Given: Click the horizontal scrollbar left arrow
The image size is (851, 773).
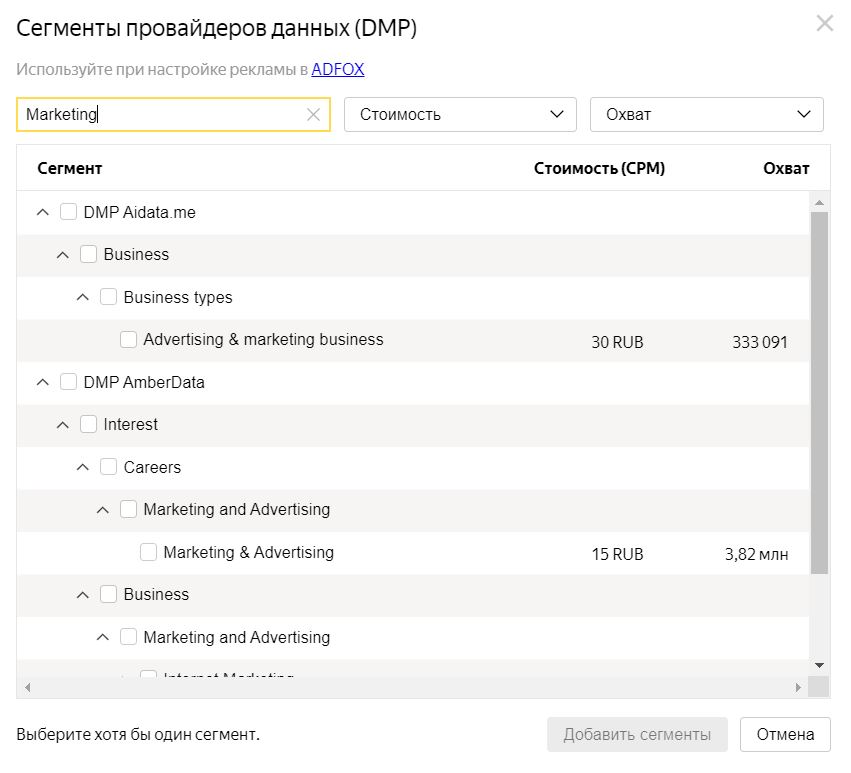Looking at the screenshot, I should coord(27,687).
